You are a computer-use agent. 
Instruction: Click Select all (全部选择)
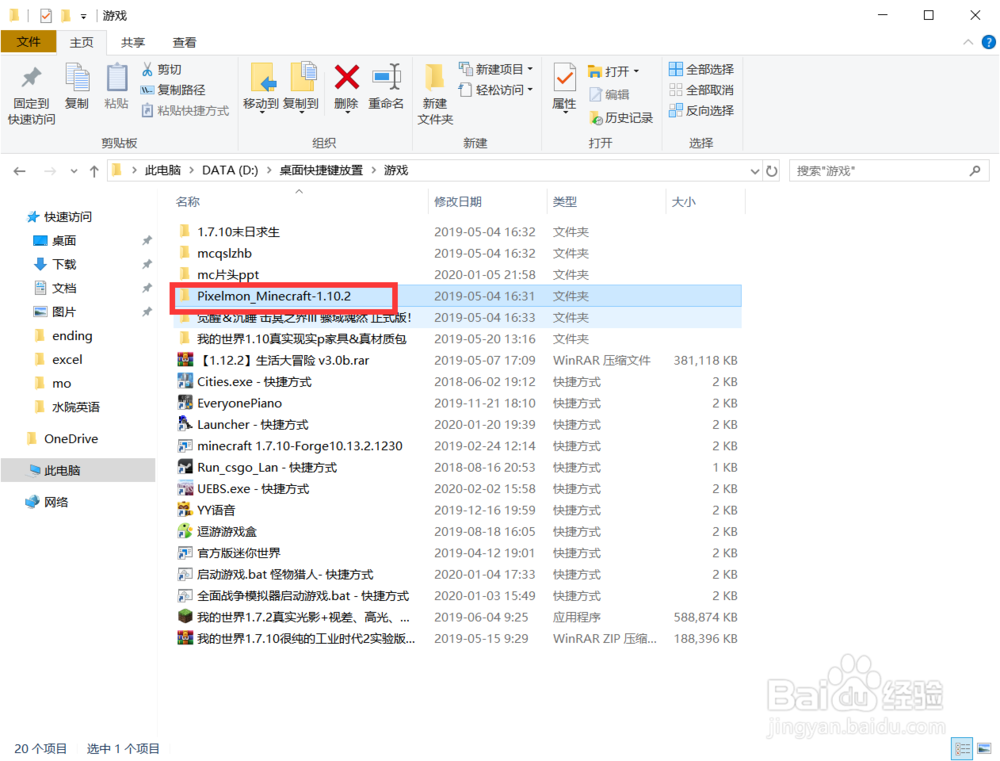[x=701, y=69]
